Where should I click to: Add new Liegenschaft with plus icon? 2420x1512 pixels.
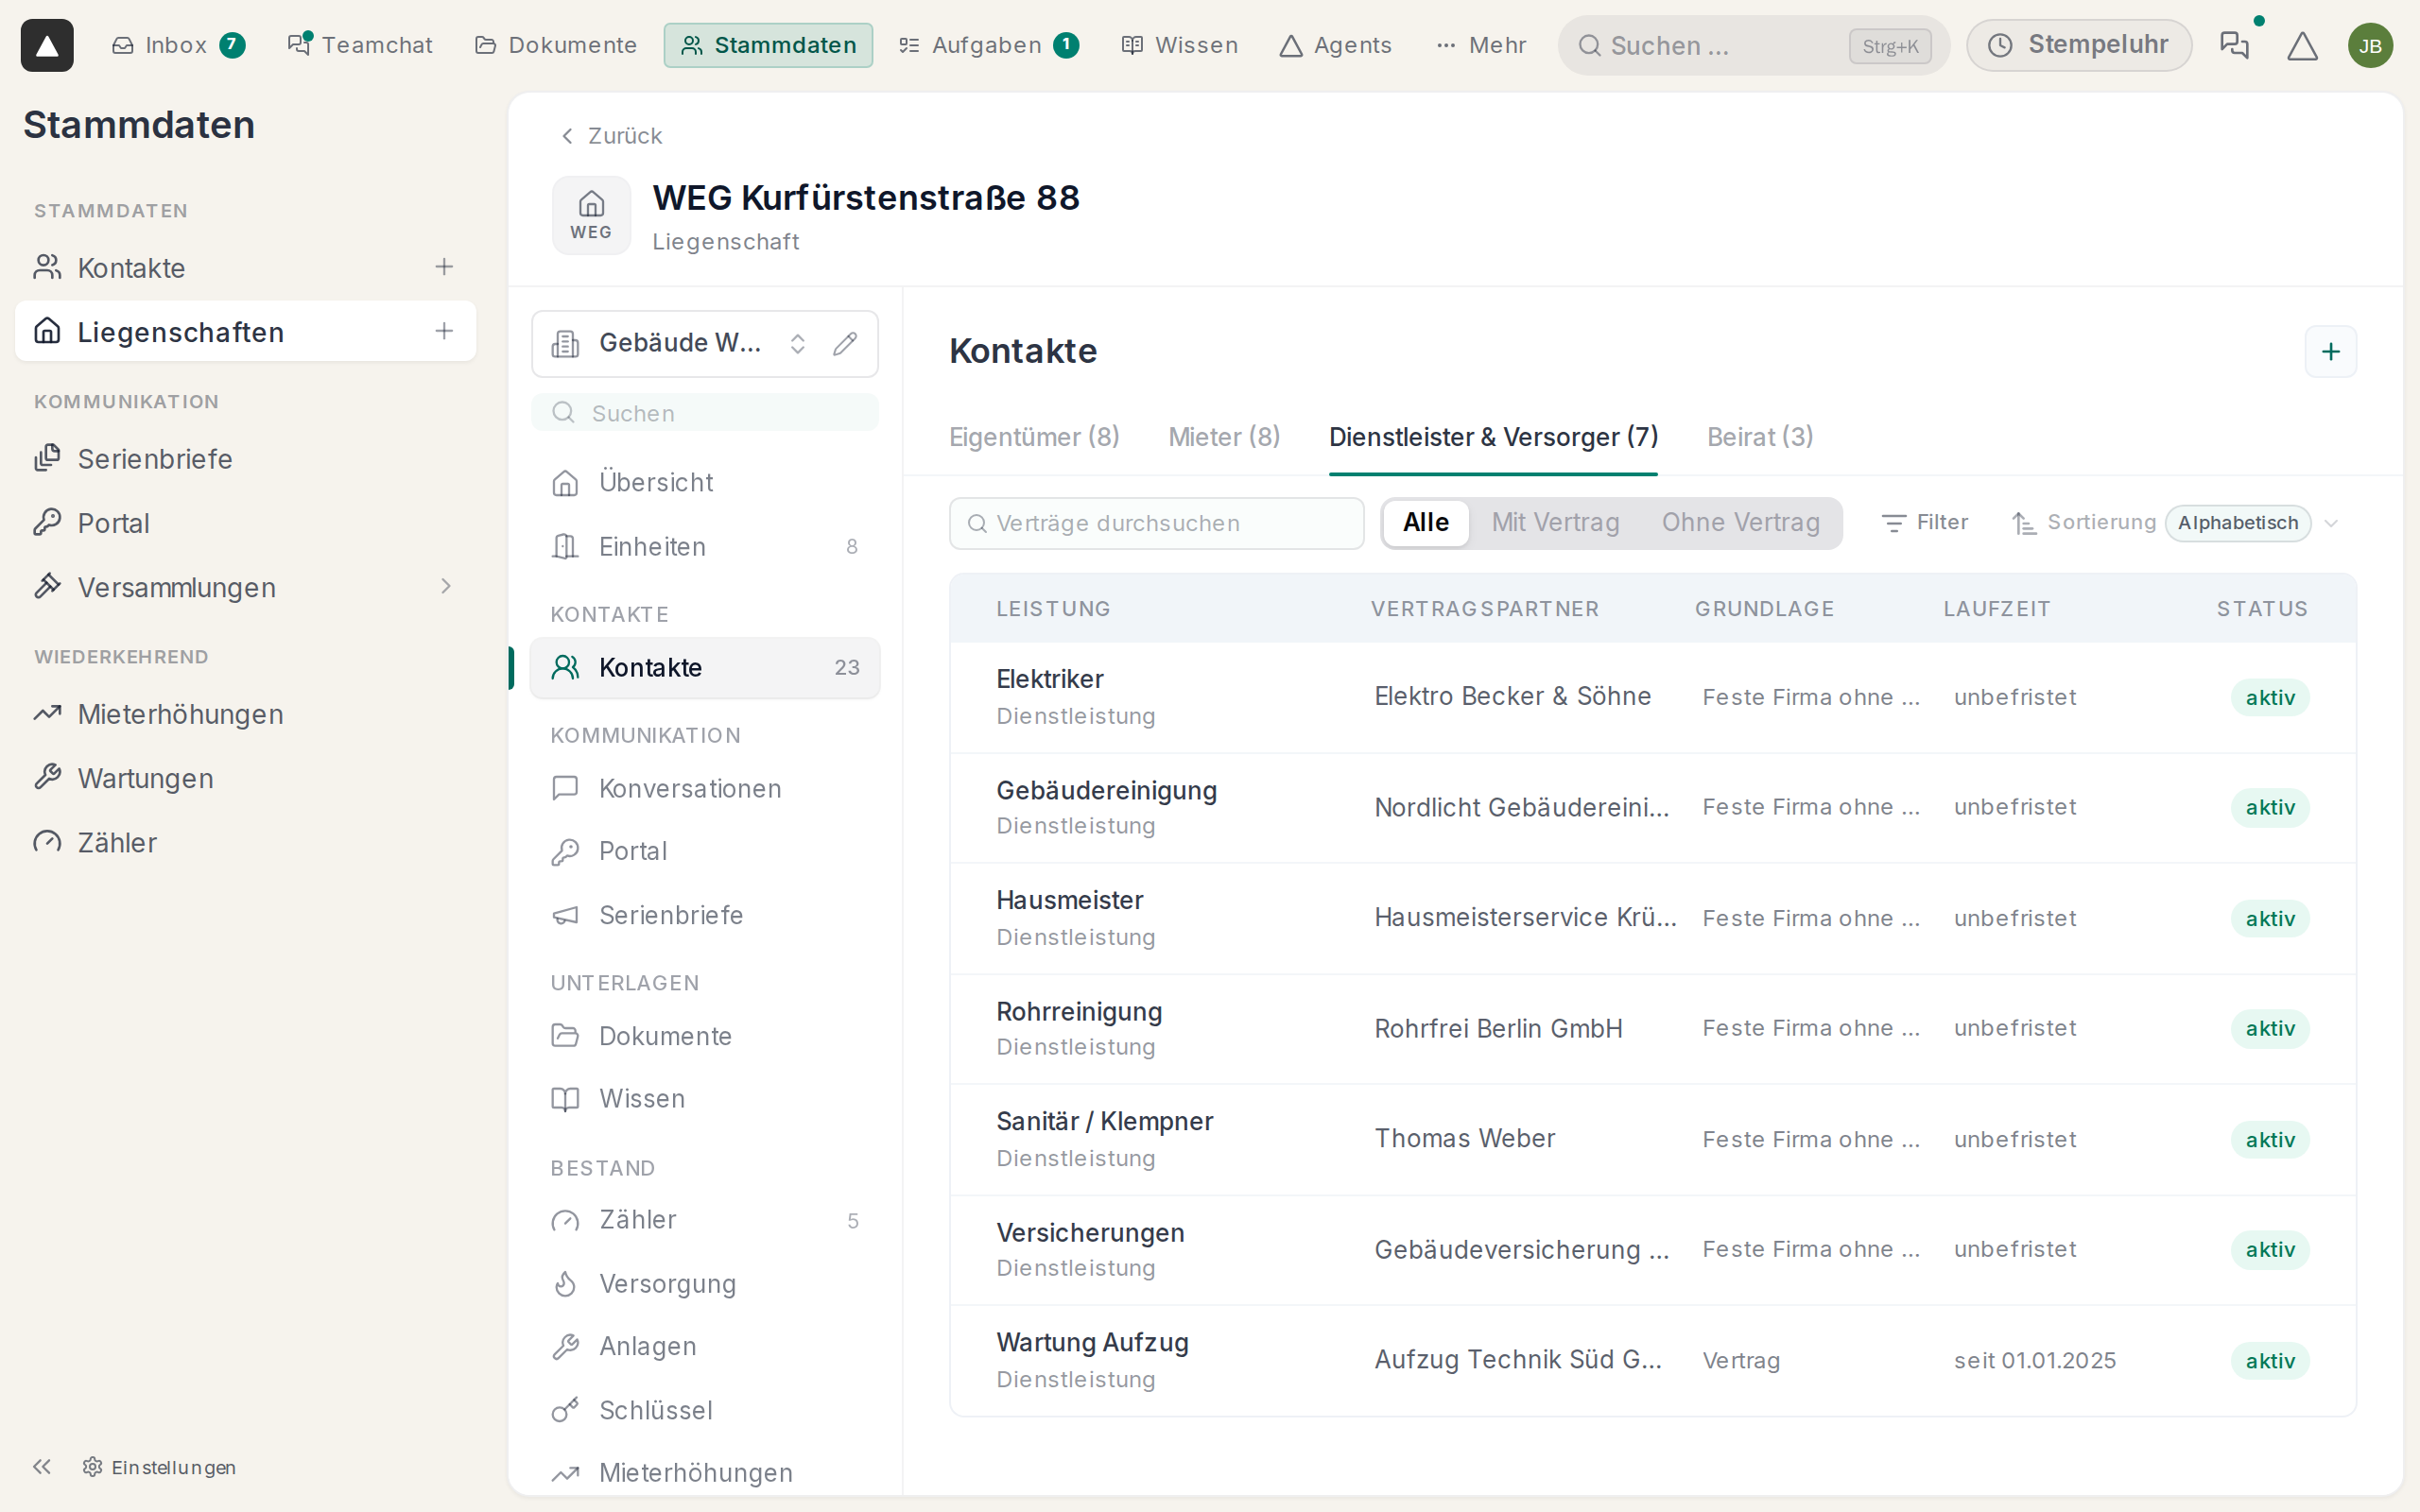(x=444, y=331)
